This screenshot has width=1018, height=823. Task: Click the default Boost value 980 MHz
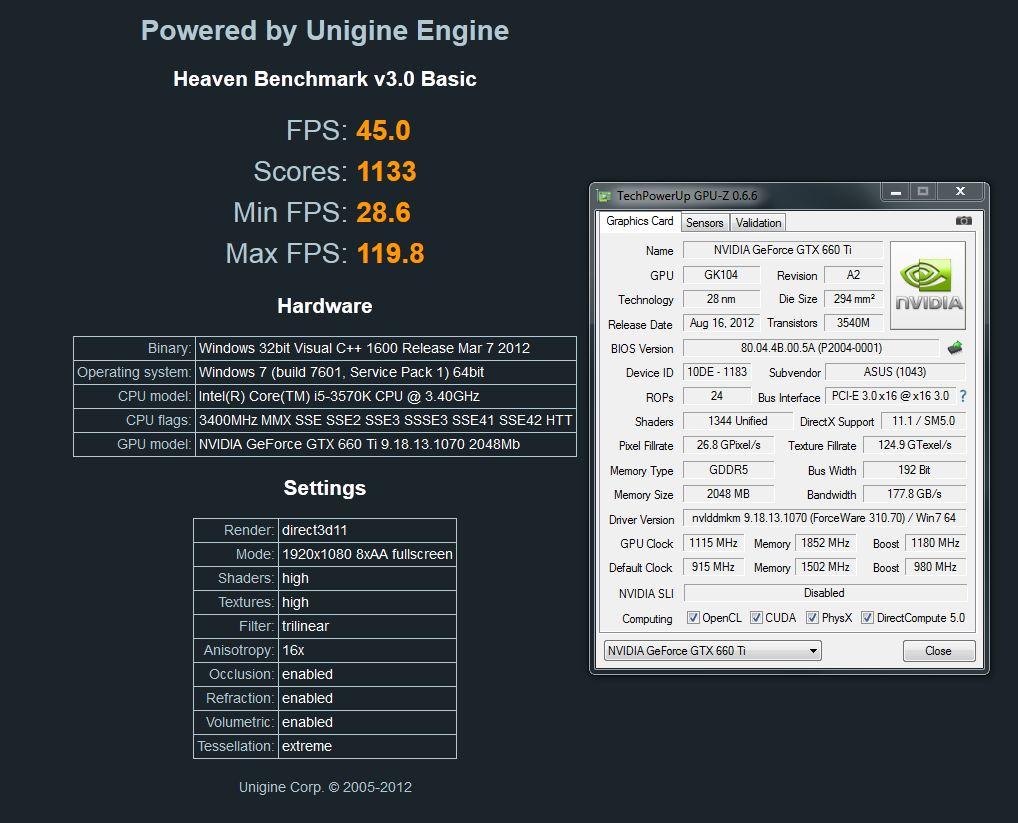[x=936, y=567]
